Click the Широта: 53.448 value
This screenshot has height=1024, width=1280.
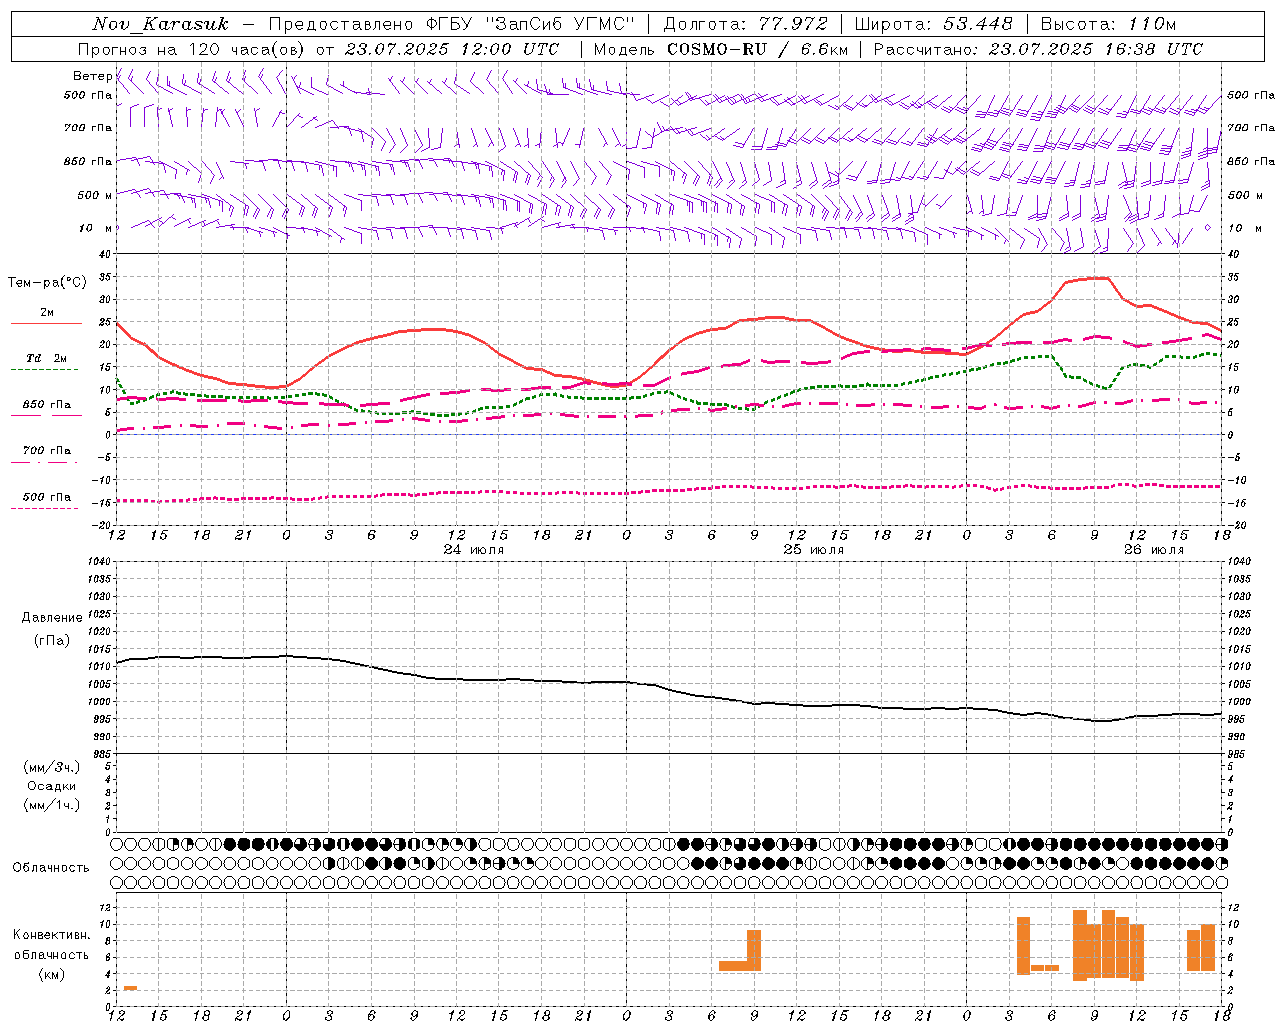[x=933, y=24]
